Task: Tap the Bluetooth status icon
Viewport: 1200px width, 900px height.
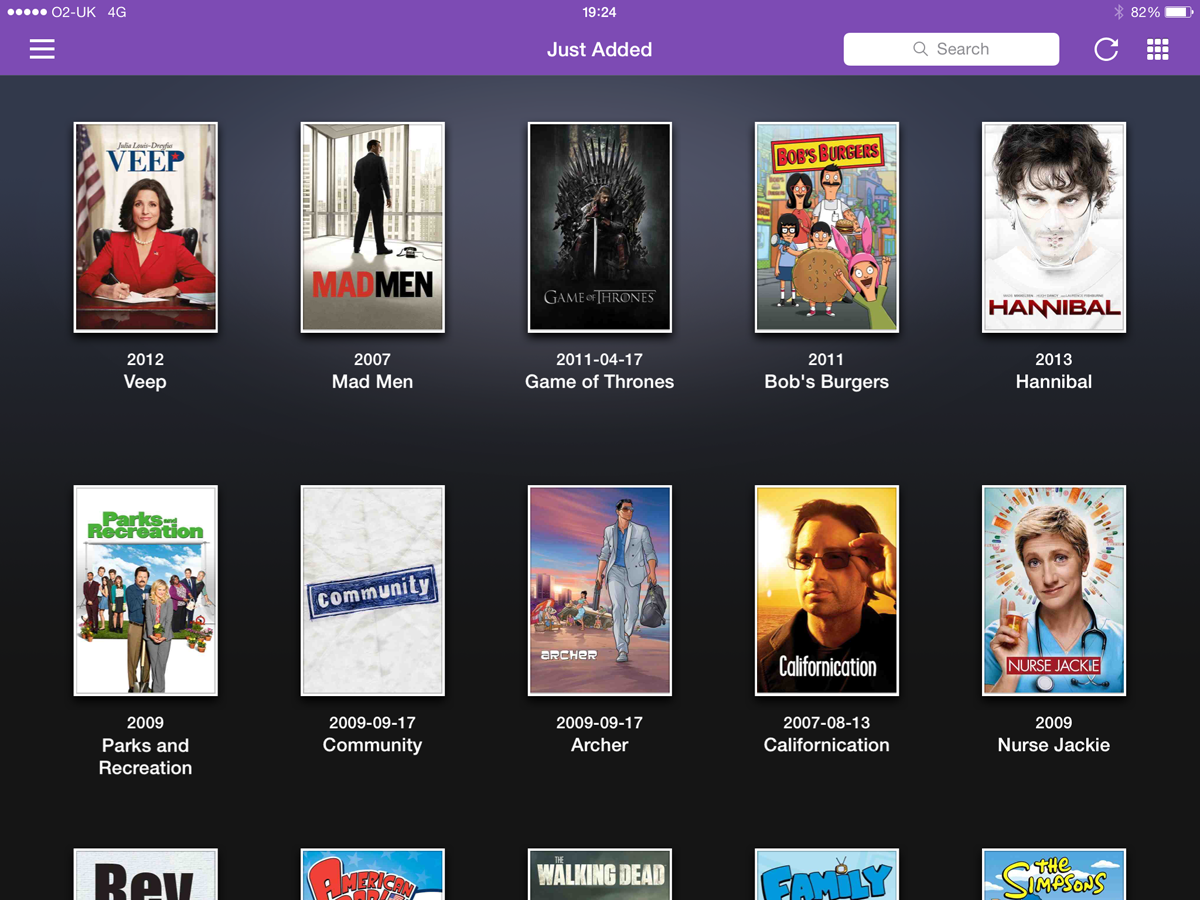Action: pyautogui.click(x=1119, y=12)
